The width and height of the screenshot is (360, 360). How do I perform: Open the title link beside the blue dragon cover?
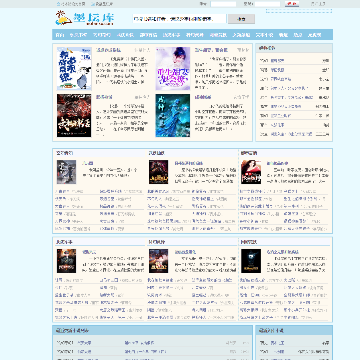click(203, 97)
